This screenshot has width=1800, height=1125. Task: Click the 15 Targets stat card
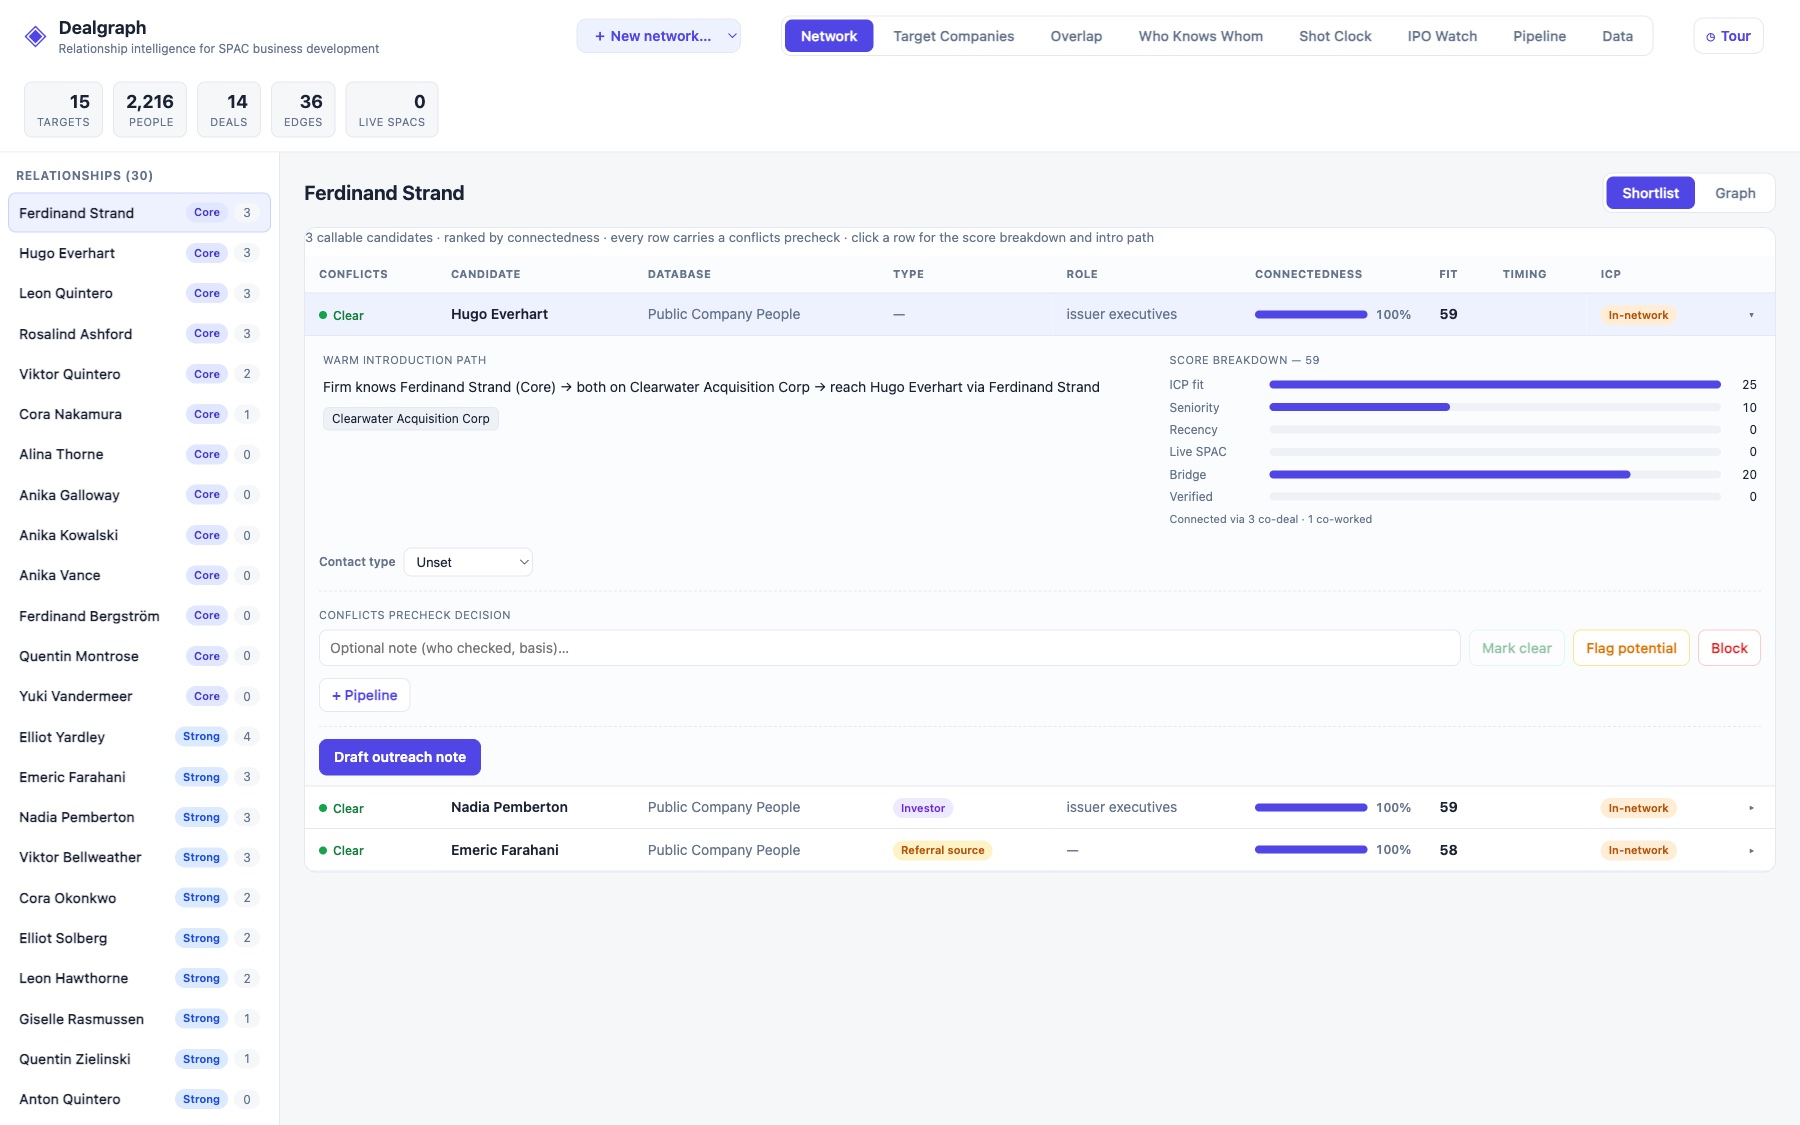click(63, 109)
